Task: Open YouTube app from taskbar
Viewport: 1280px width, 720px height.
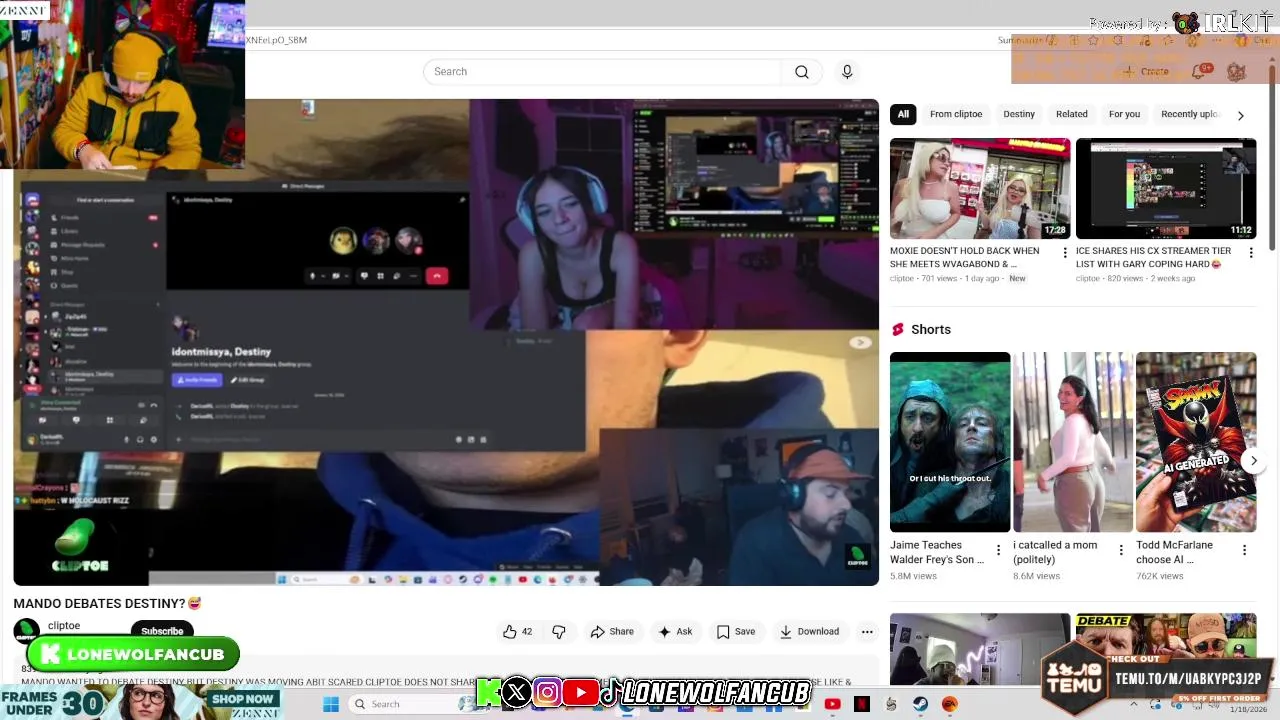Action: coord(832,704)
